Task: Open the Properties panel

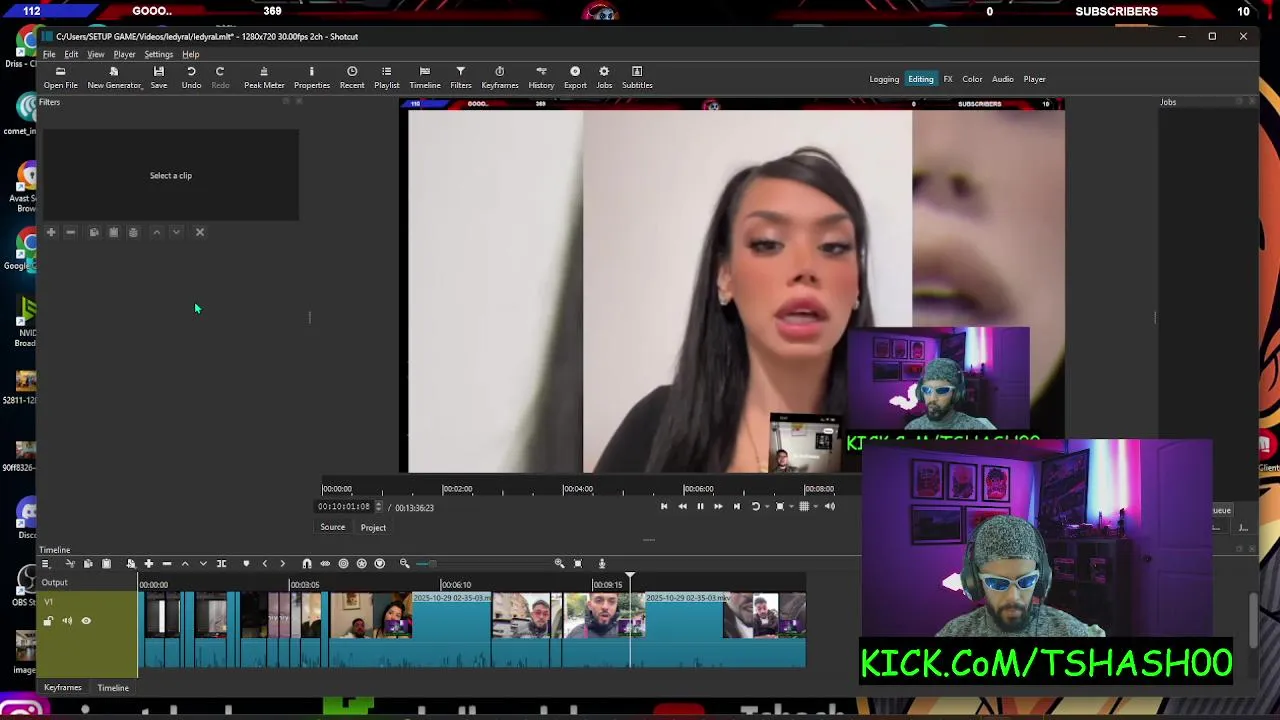Action: pos(311,77)
